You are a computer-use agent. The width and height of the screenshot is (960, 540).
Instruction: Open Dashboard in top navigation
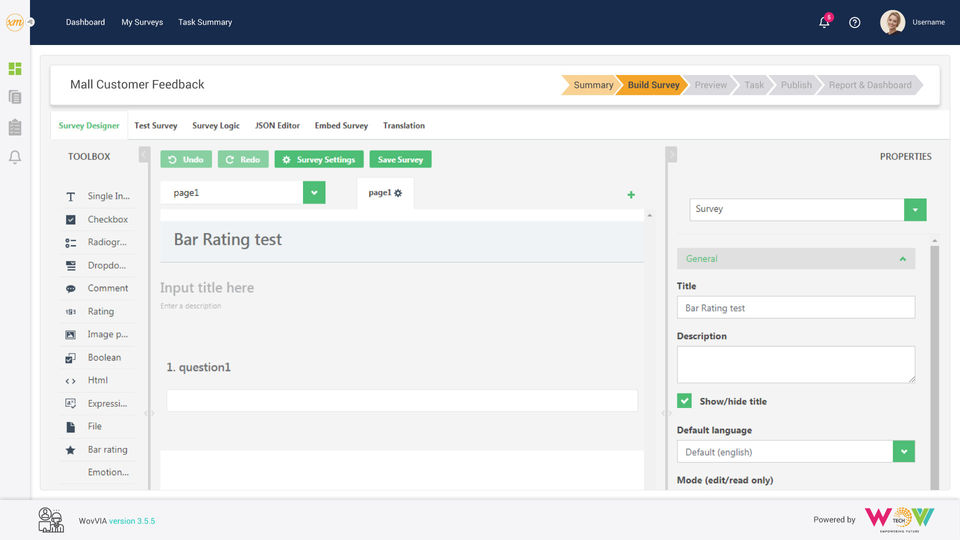click(x=85, y=22)
